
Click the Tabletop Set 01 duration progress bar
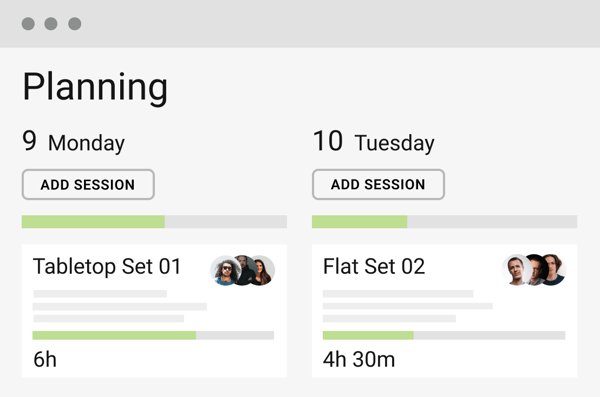pos(153,335)
